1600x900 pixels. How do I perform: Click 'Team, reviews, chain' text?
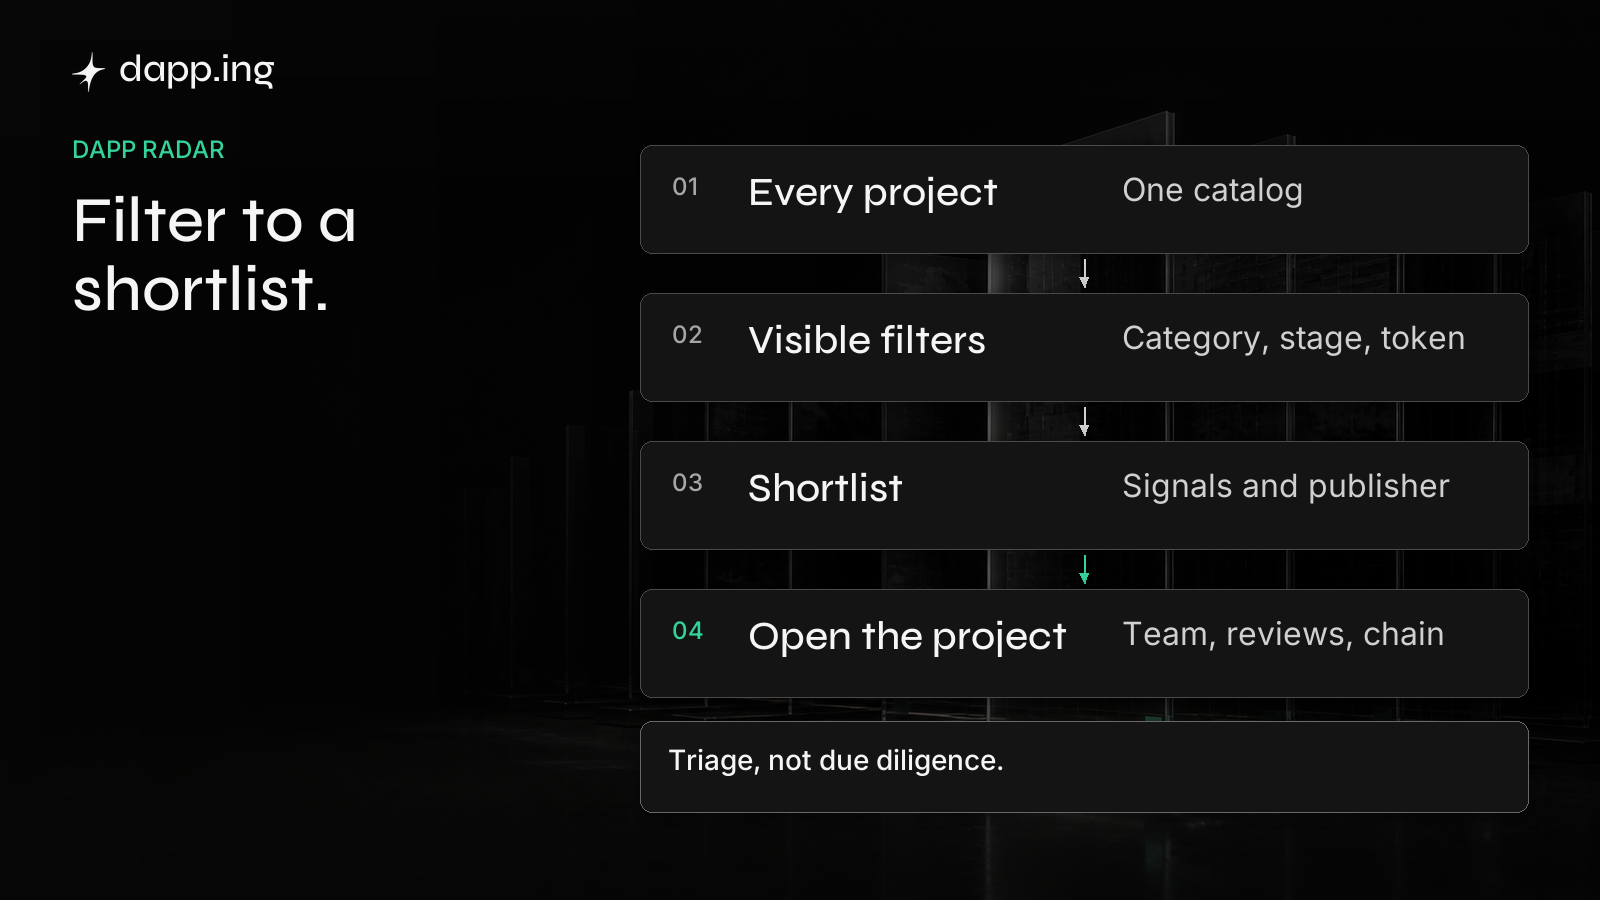pyautogui.click(x=1283, y=634)
